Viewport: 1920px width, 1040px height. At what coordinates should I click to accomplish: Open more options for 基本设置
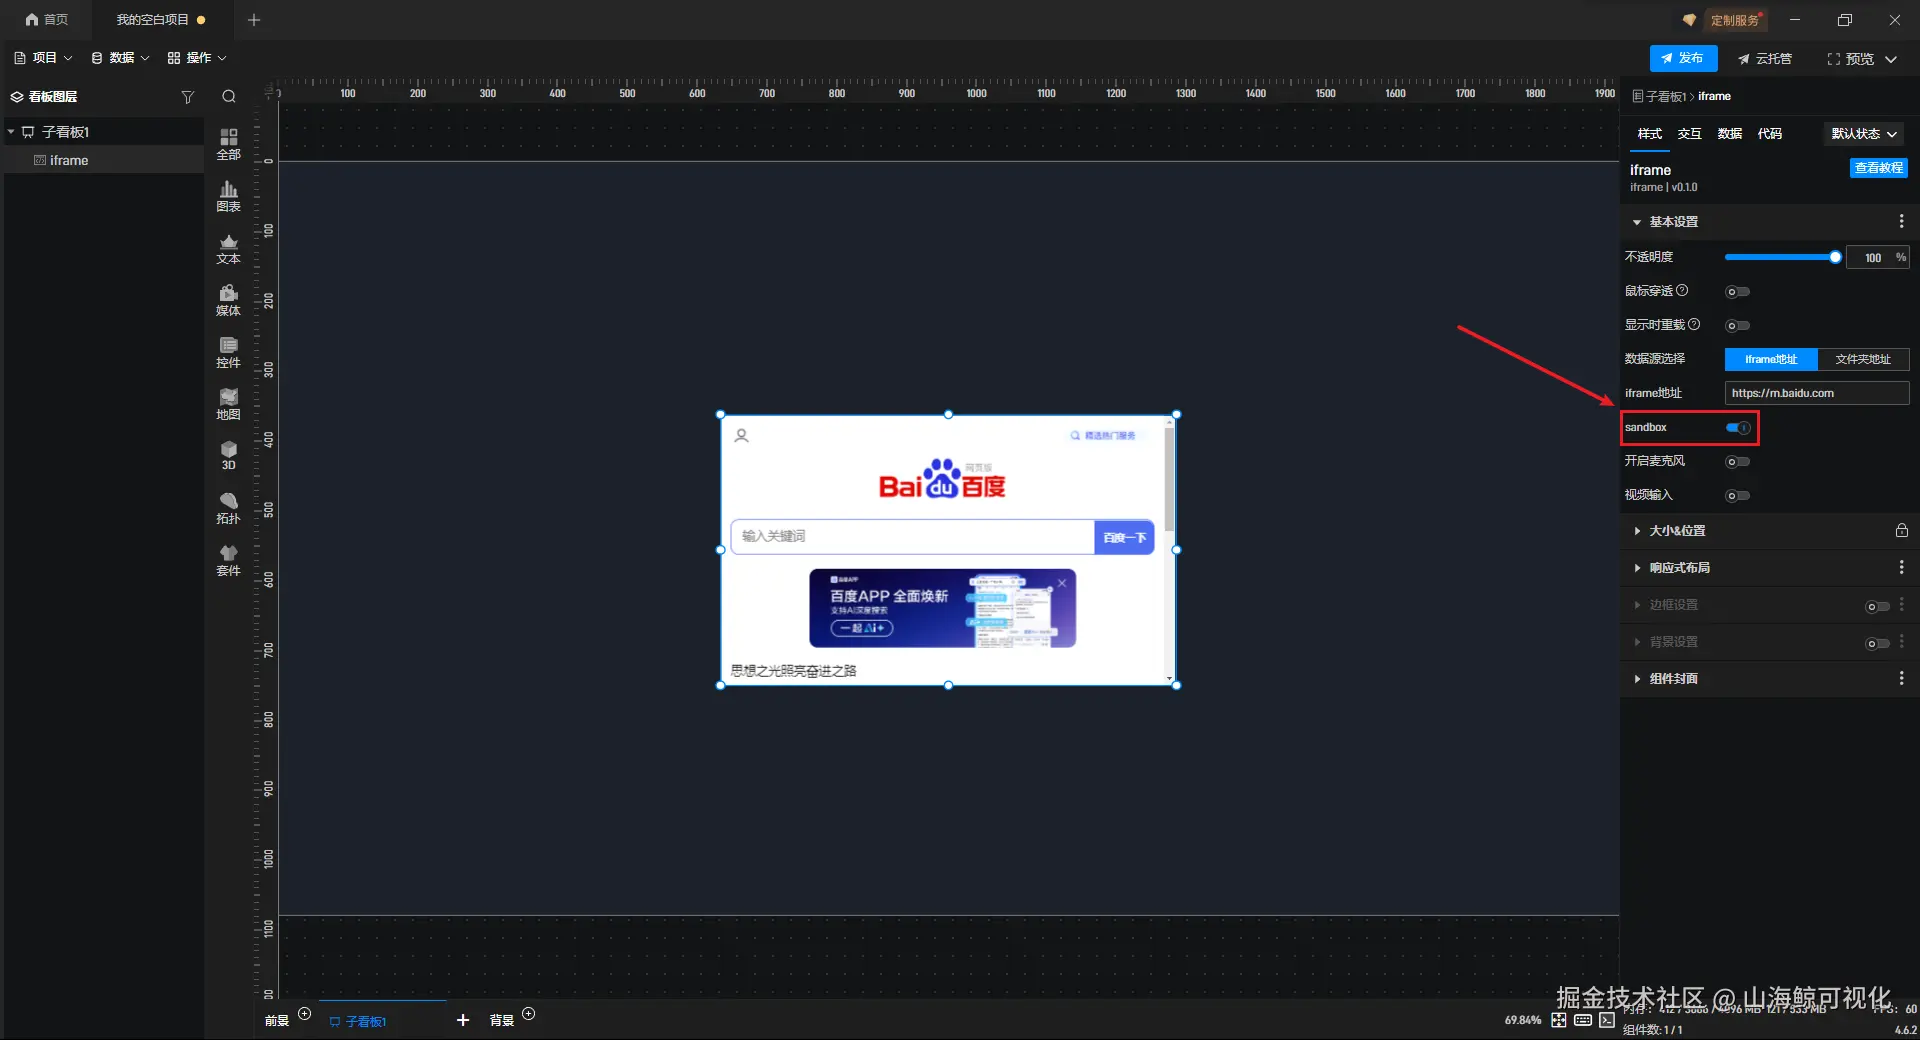pyautogui.click(x=1901, y=221)
